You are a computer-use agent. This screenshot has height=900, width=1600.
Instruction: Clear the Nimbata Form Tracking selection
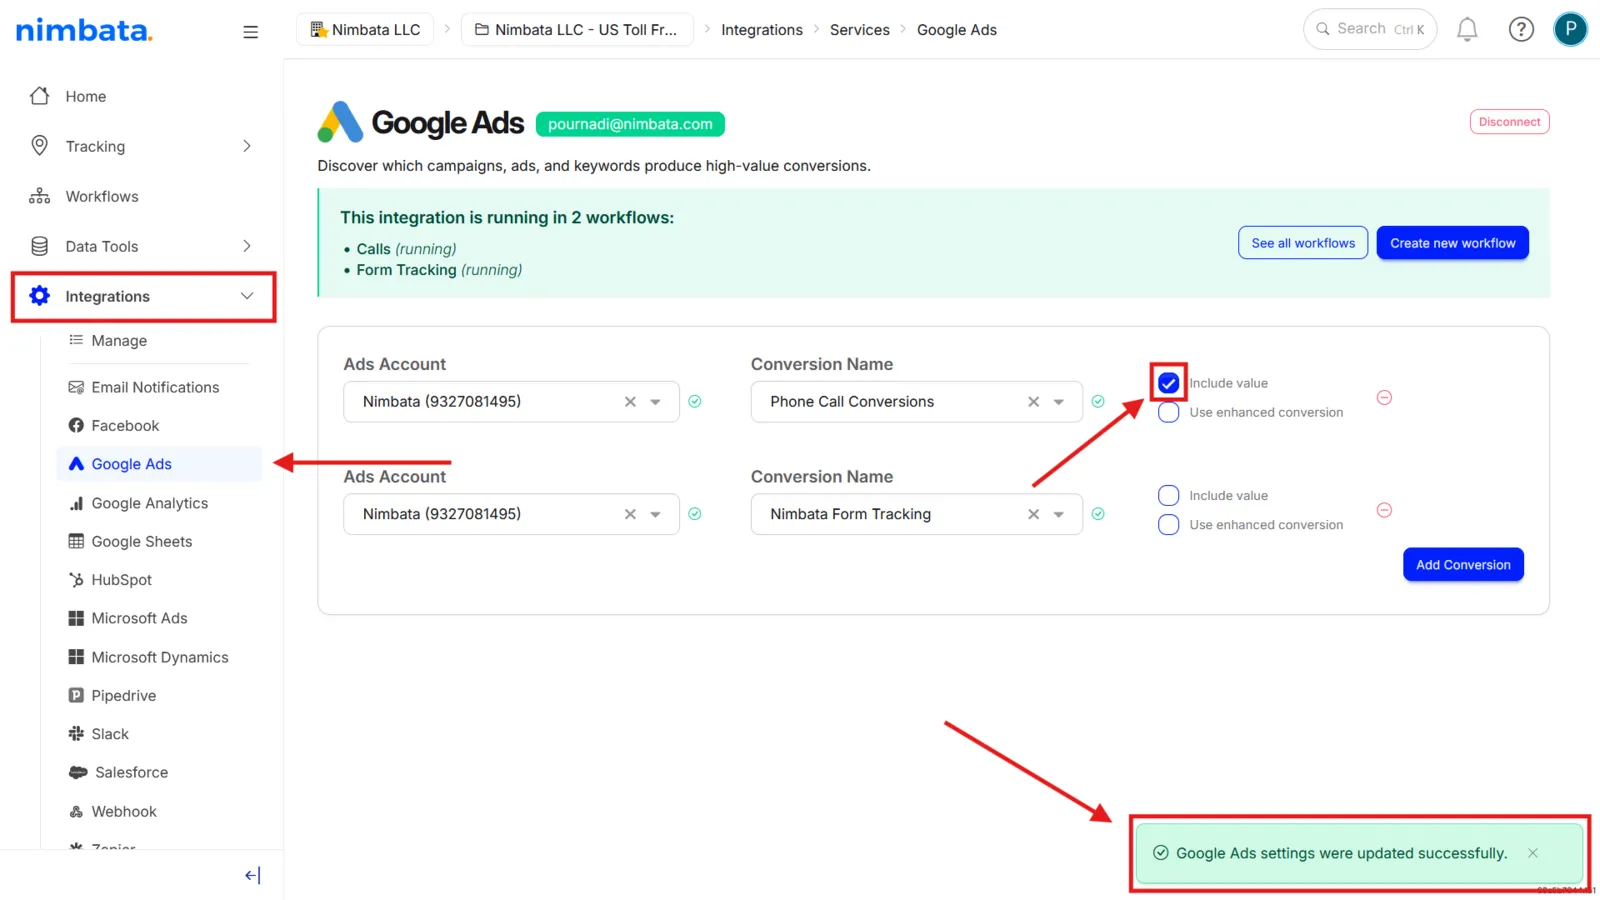[x=1033, y=514]
